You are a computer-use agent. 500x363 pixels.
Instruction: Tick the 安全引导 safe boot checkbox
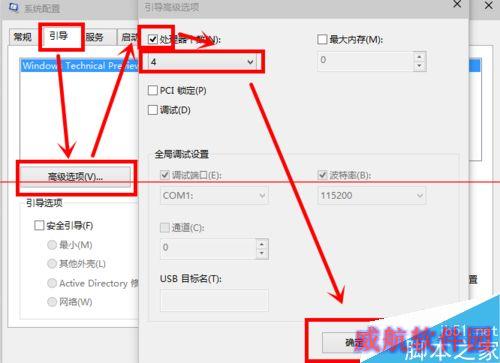(x=39, y=225)
